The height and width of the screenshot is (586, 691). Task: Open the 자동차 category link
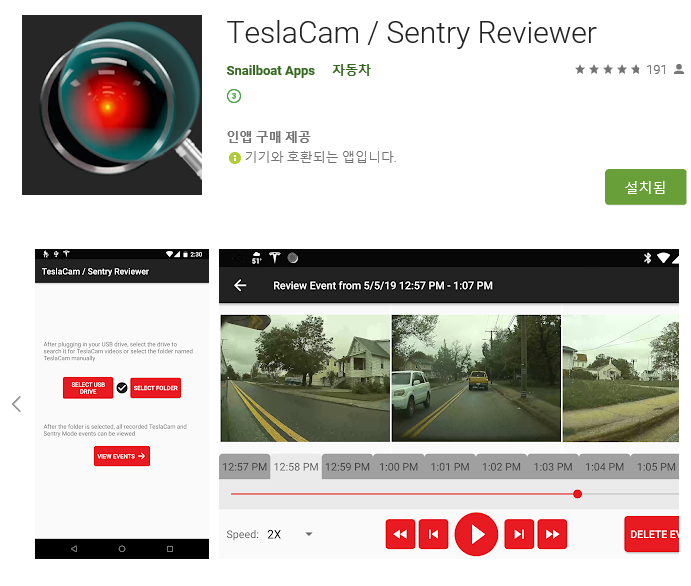(x=351, y=70)
